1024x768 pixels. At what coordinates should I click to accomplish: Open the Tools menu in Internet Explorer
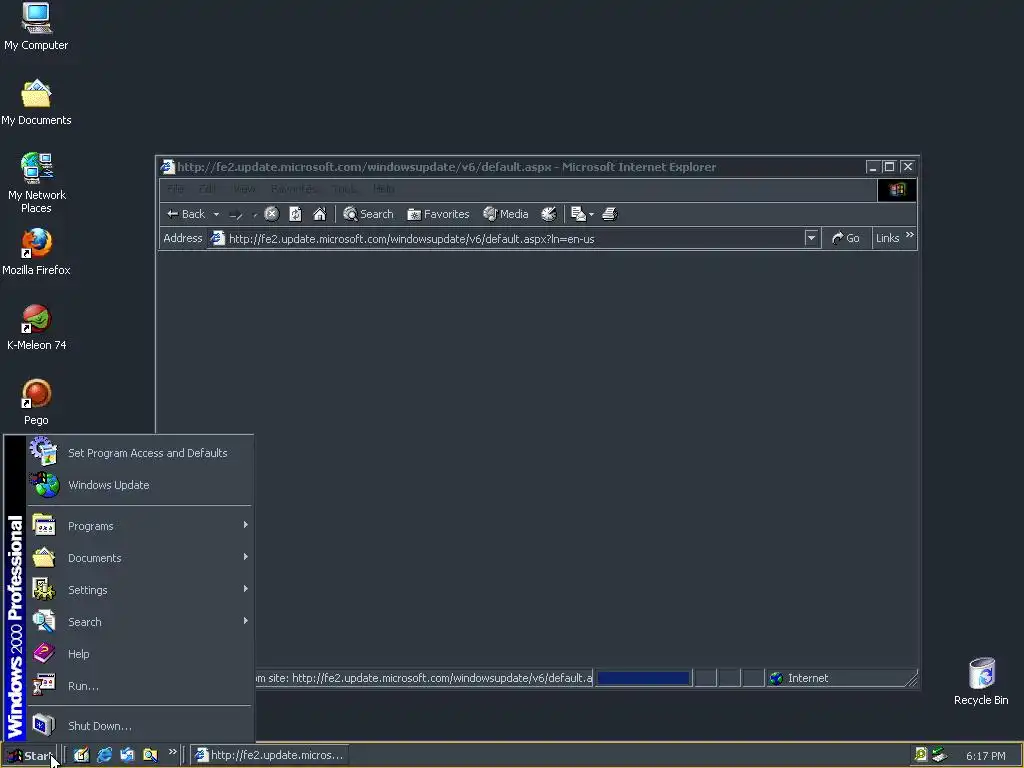click(344, 189)
